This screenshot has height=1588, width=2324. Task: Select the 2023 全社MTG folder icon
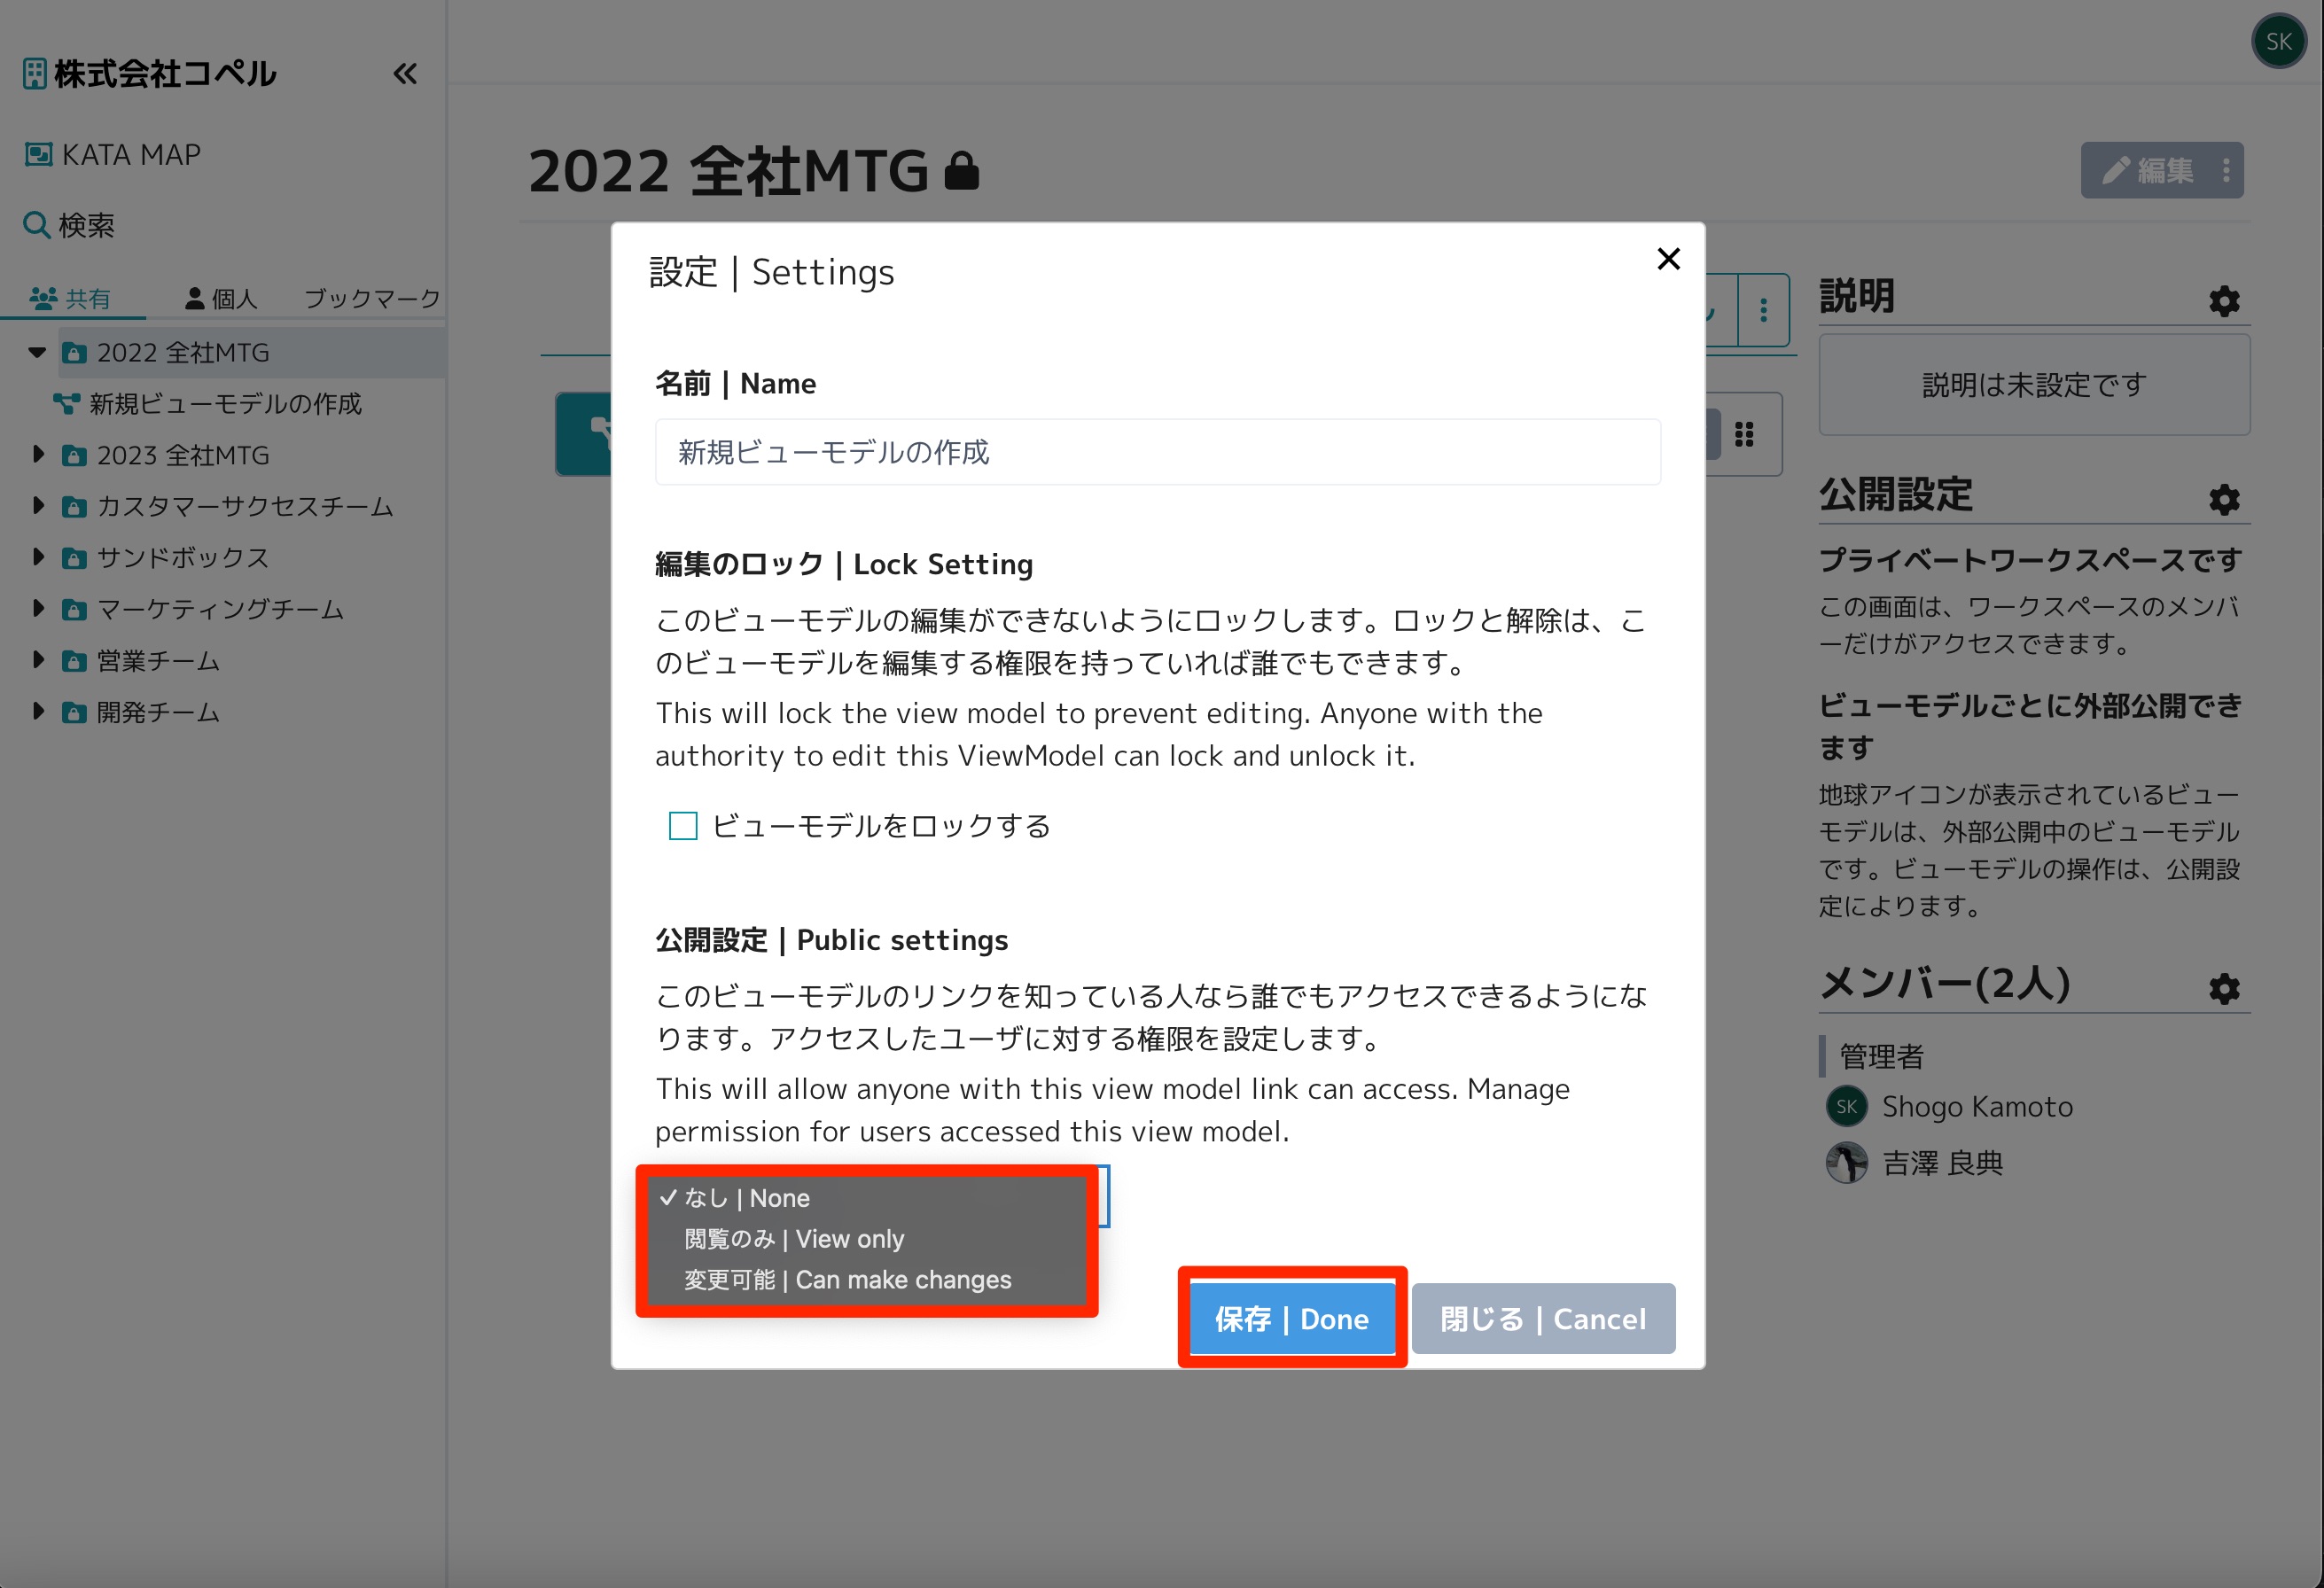(x=74, y=456)
